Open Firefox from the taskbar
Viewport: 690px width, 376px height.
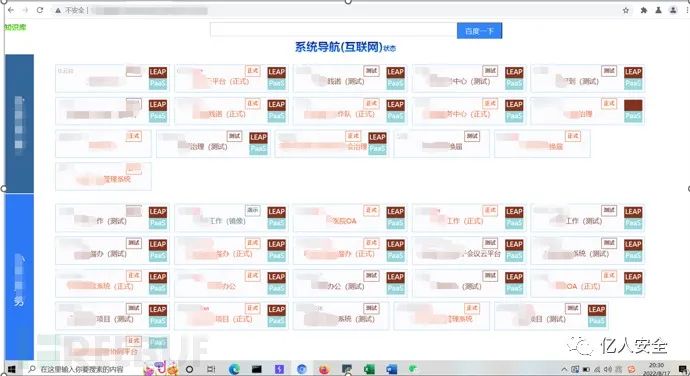[x=324, y=369]
